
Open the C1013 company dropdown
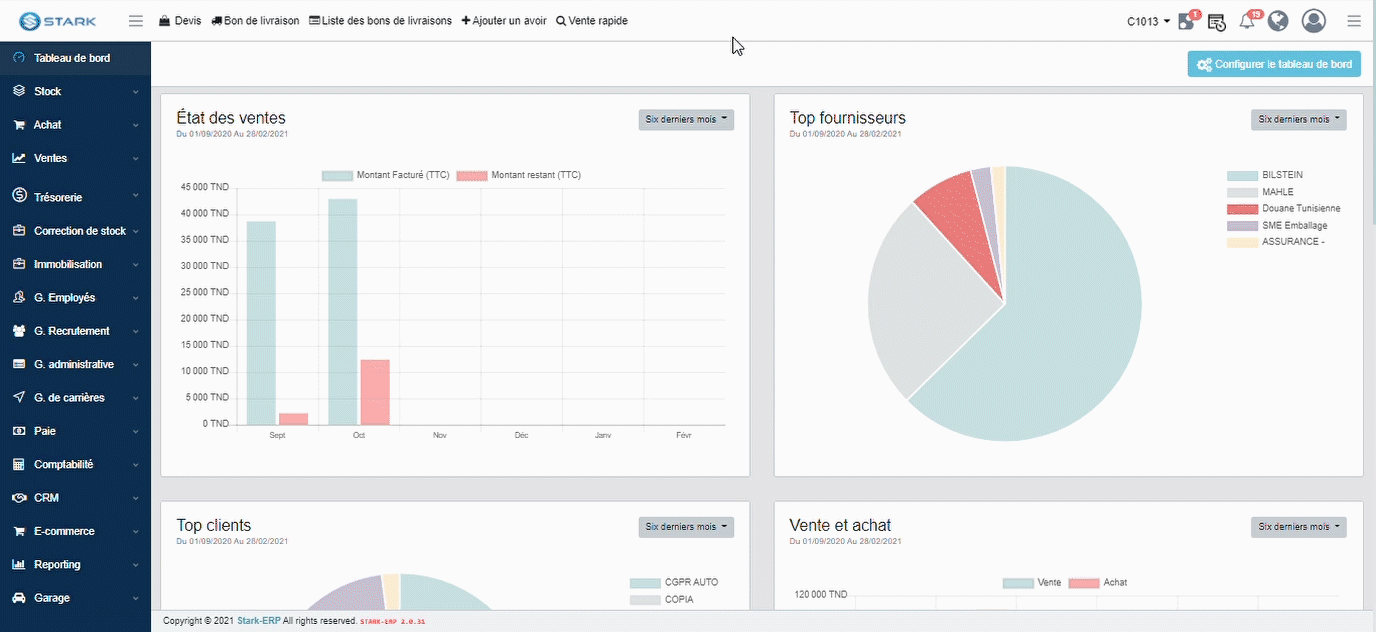pyautogui.click(x=1148, y=21)
